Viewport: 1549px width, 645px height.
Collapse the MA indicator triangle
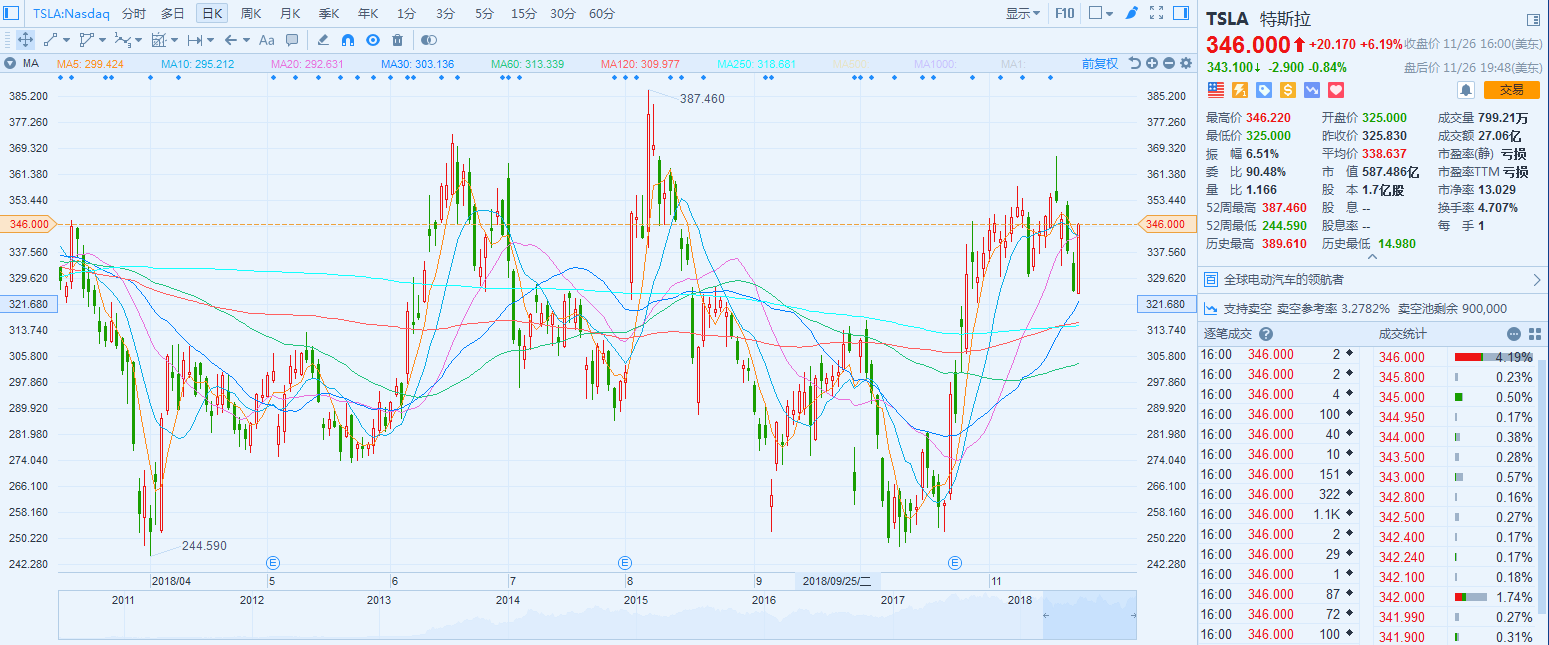(10, 63)
